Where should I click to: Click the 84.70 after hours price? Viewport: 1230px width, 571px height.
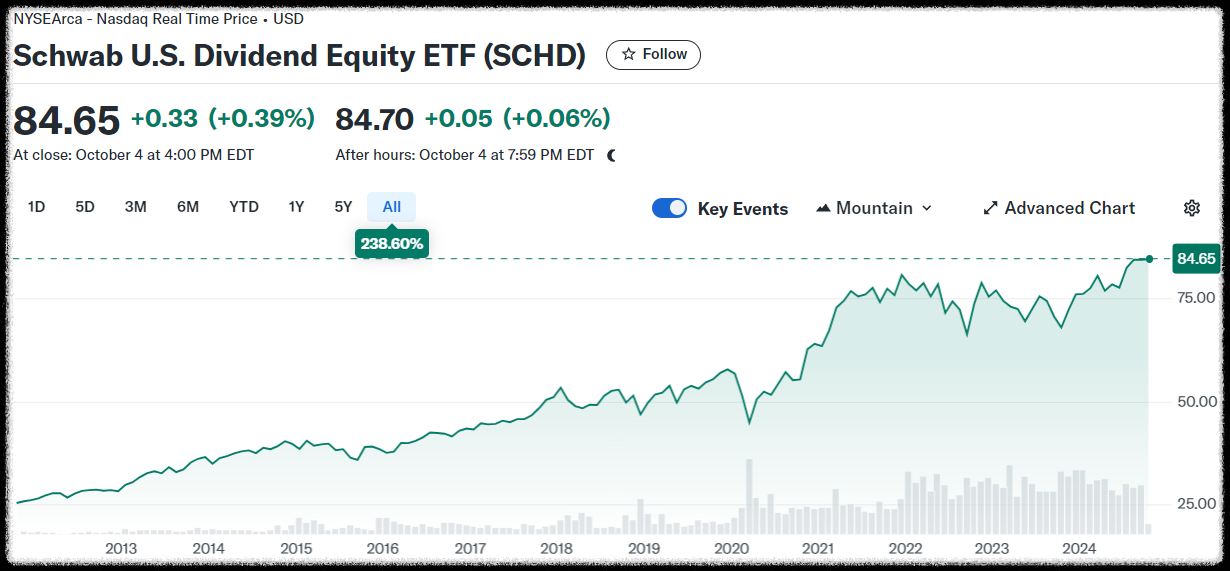pos(374,119)
